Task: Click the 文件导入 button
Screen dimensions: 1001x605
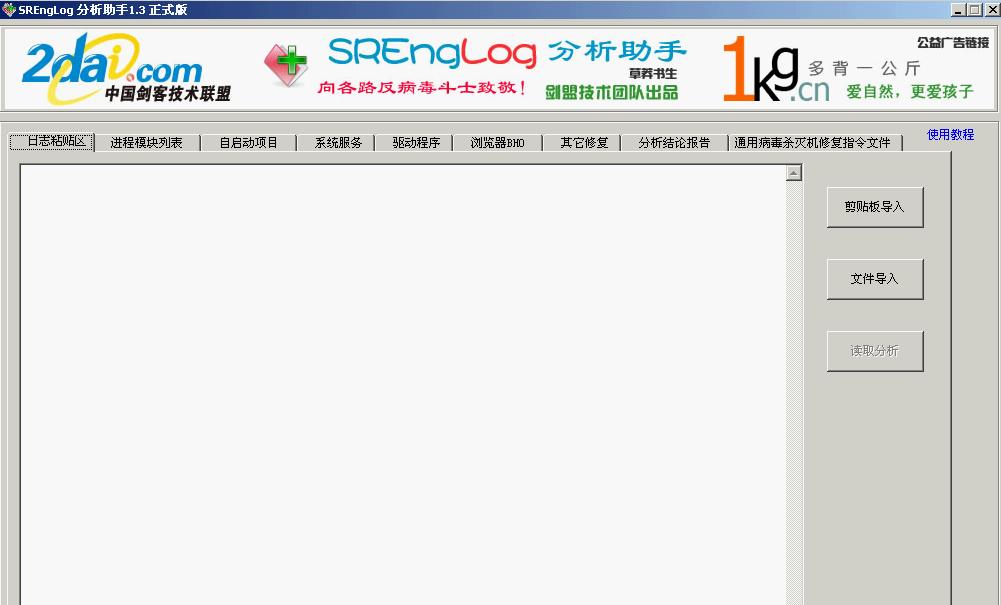Action: [x=875, y=279]
